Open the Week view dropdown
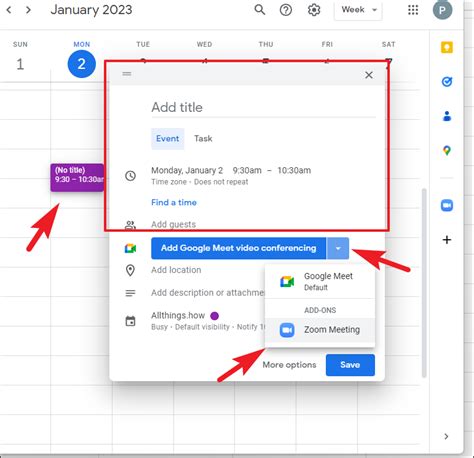The height and width of the screenshot is (458, 474). (358, 10)
